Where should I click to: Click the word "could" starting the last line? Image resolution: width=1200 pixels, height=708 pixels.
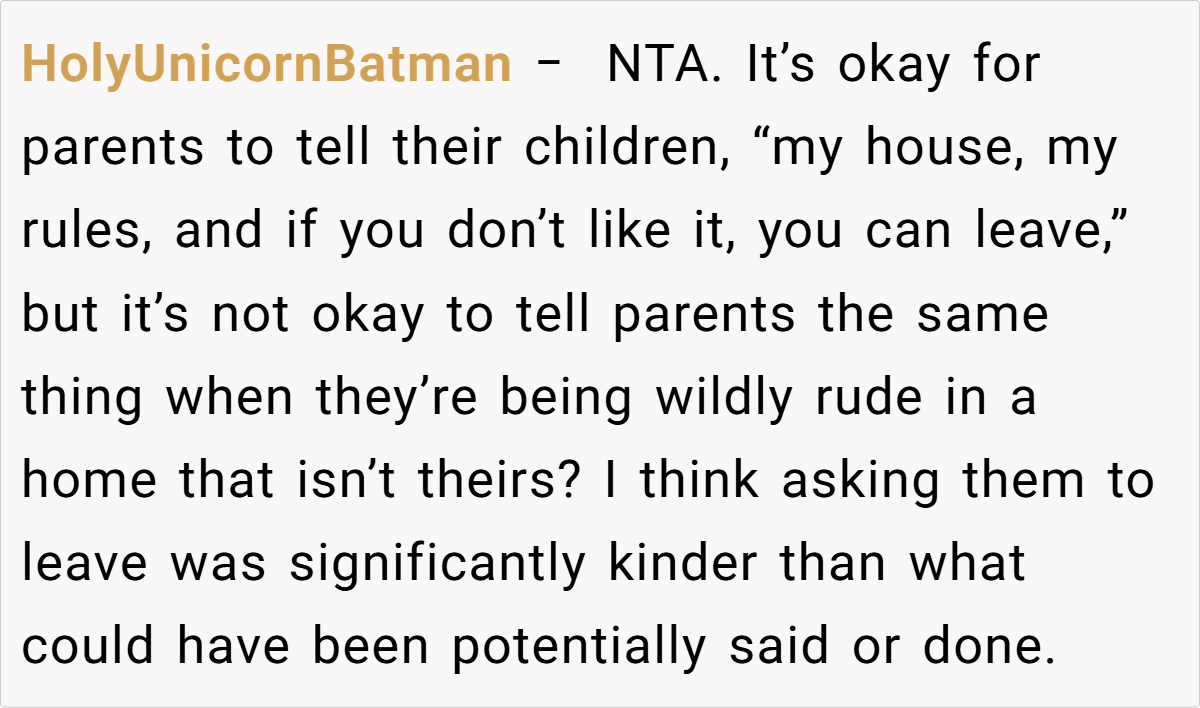click(88, 647)
